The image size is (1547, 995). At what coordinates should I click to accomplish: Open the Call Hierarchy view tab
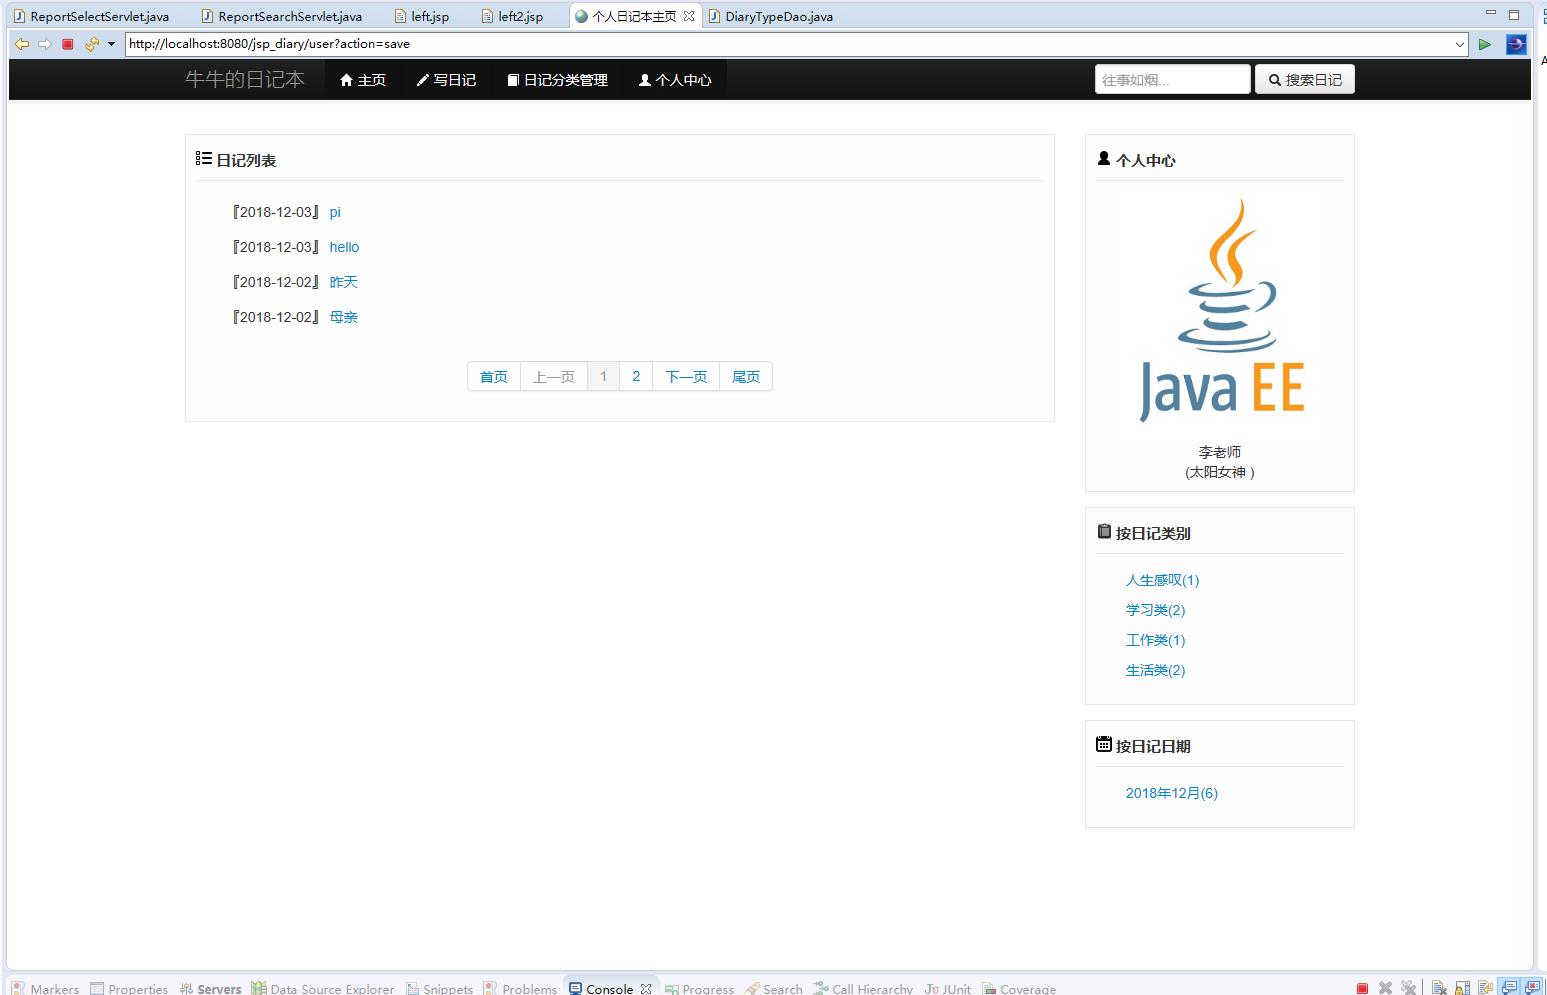click(863, 988)
